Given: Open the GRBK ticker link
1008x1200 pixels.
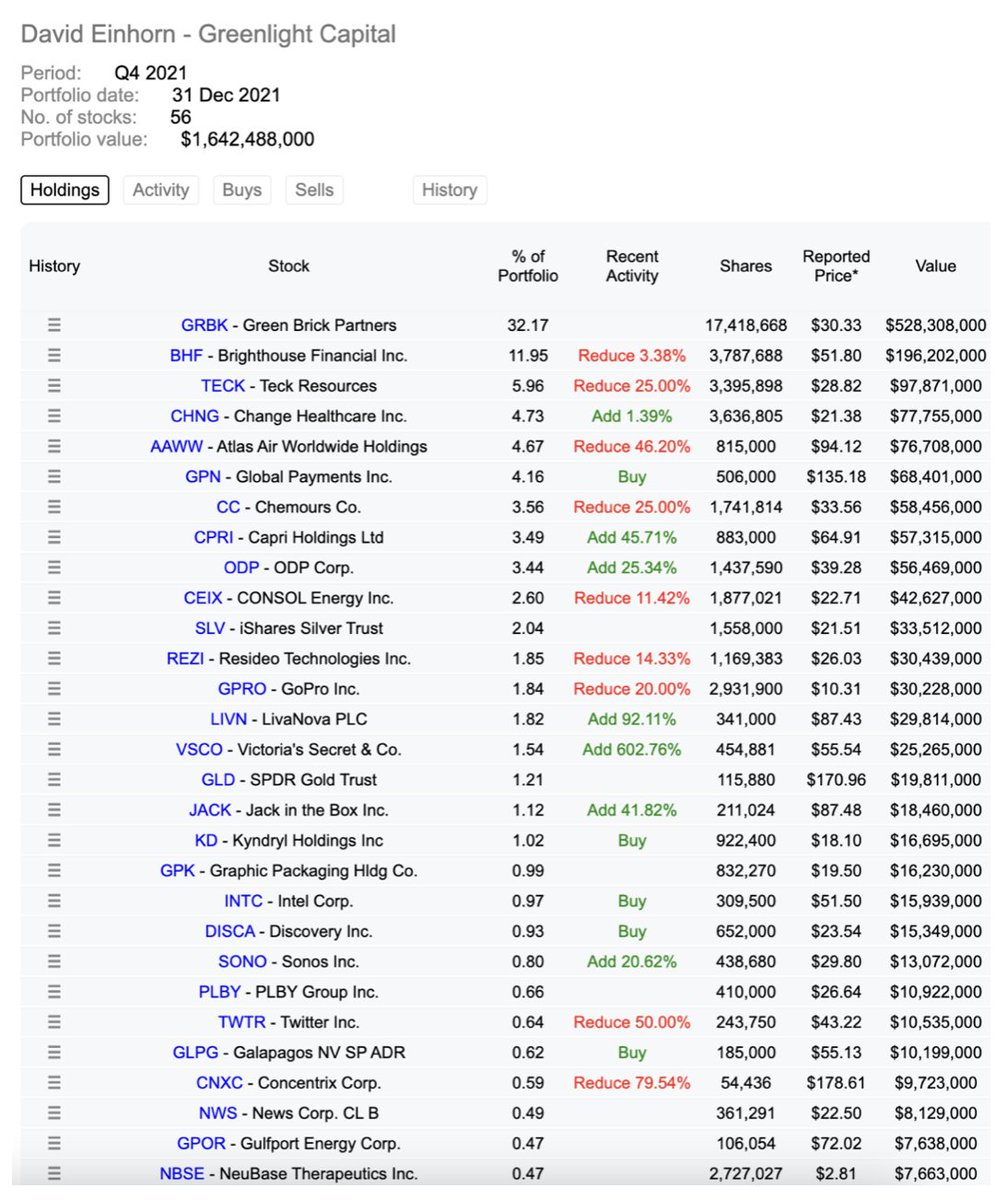Looking at the screenshot, I should (204, 325).
